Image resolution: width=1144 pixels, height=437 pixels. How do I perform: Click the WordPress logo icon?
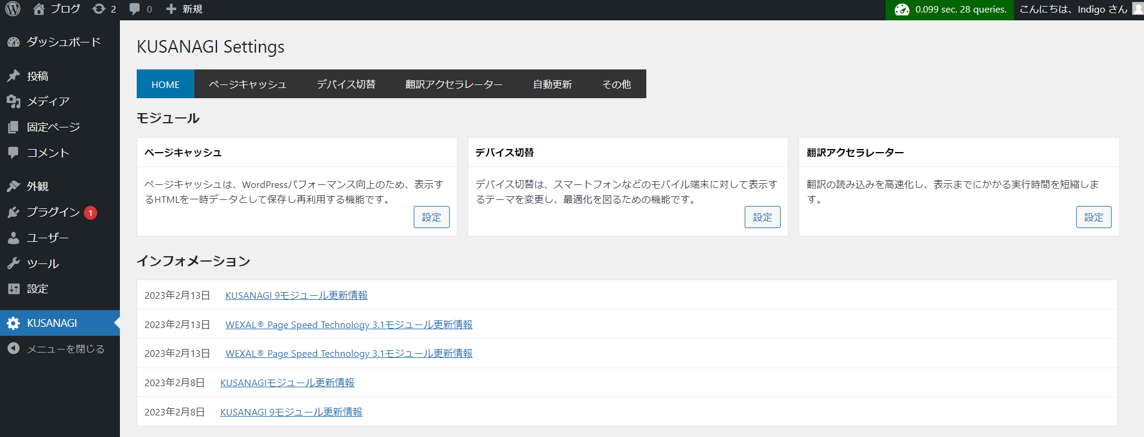(13, 9)
